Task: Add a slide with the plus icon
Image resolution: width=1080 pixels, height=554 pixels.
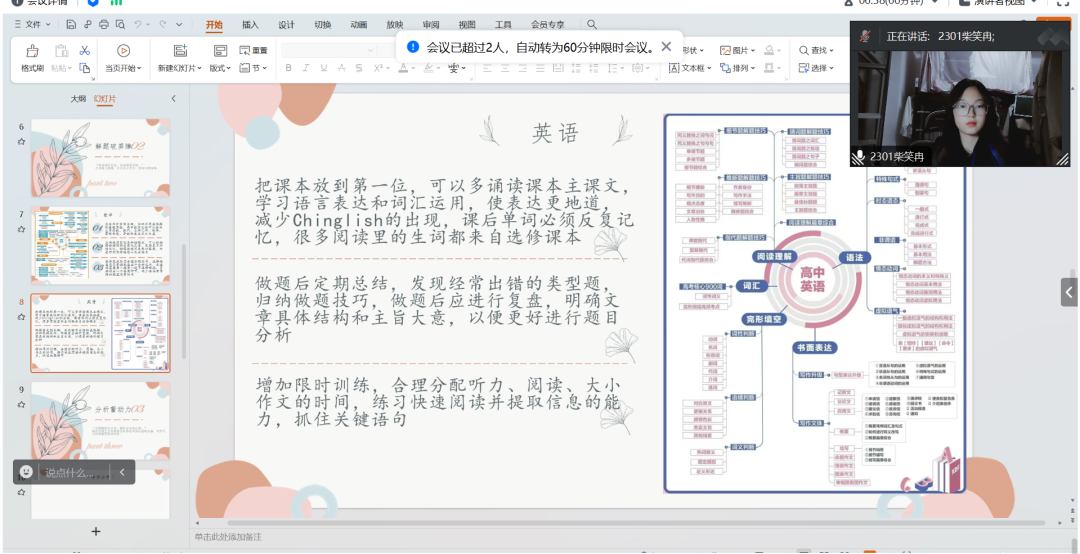Action: tap(96, 531)
